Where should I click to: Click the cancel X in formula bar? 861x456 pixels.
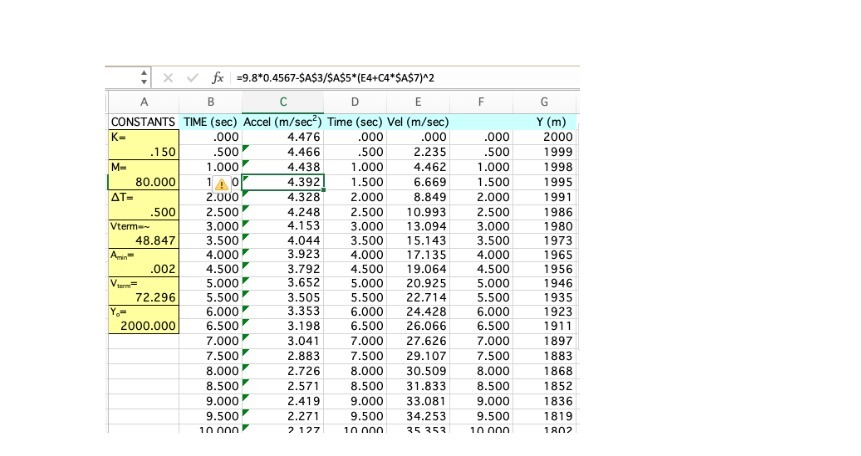click(x=168, y=78)
